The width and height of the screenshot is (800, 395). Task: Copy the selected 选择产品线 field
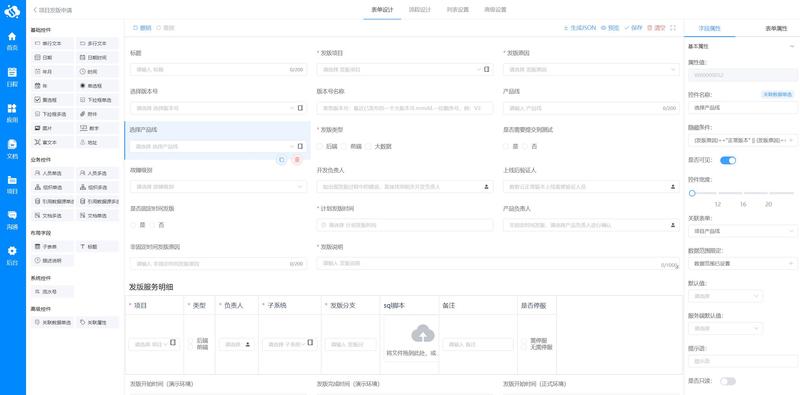tap(281, 160)
